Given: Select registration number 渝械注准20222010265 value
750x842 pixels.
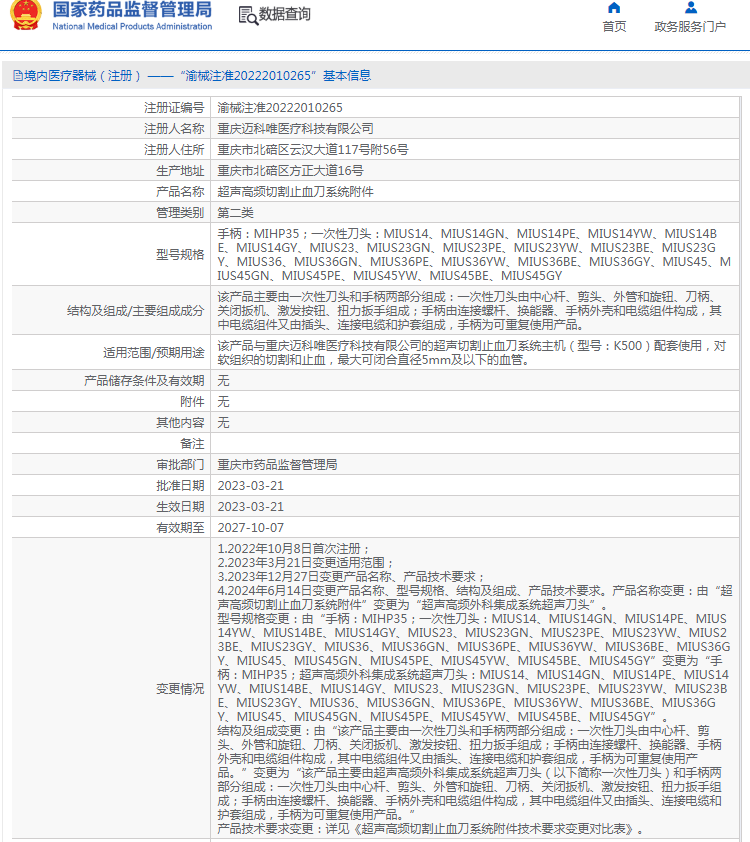Looking at the screenshot, I should (280, 107).
